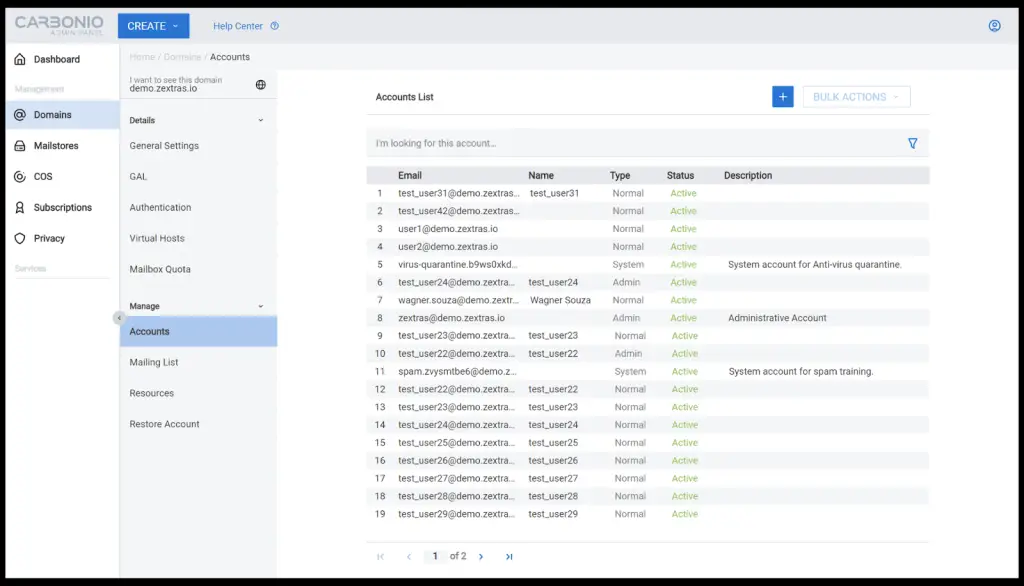This screenshot has width=1024, height=586.
Task: Select test_user42 account in row 2
Action: 648,211
